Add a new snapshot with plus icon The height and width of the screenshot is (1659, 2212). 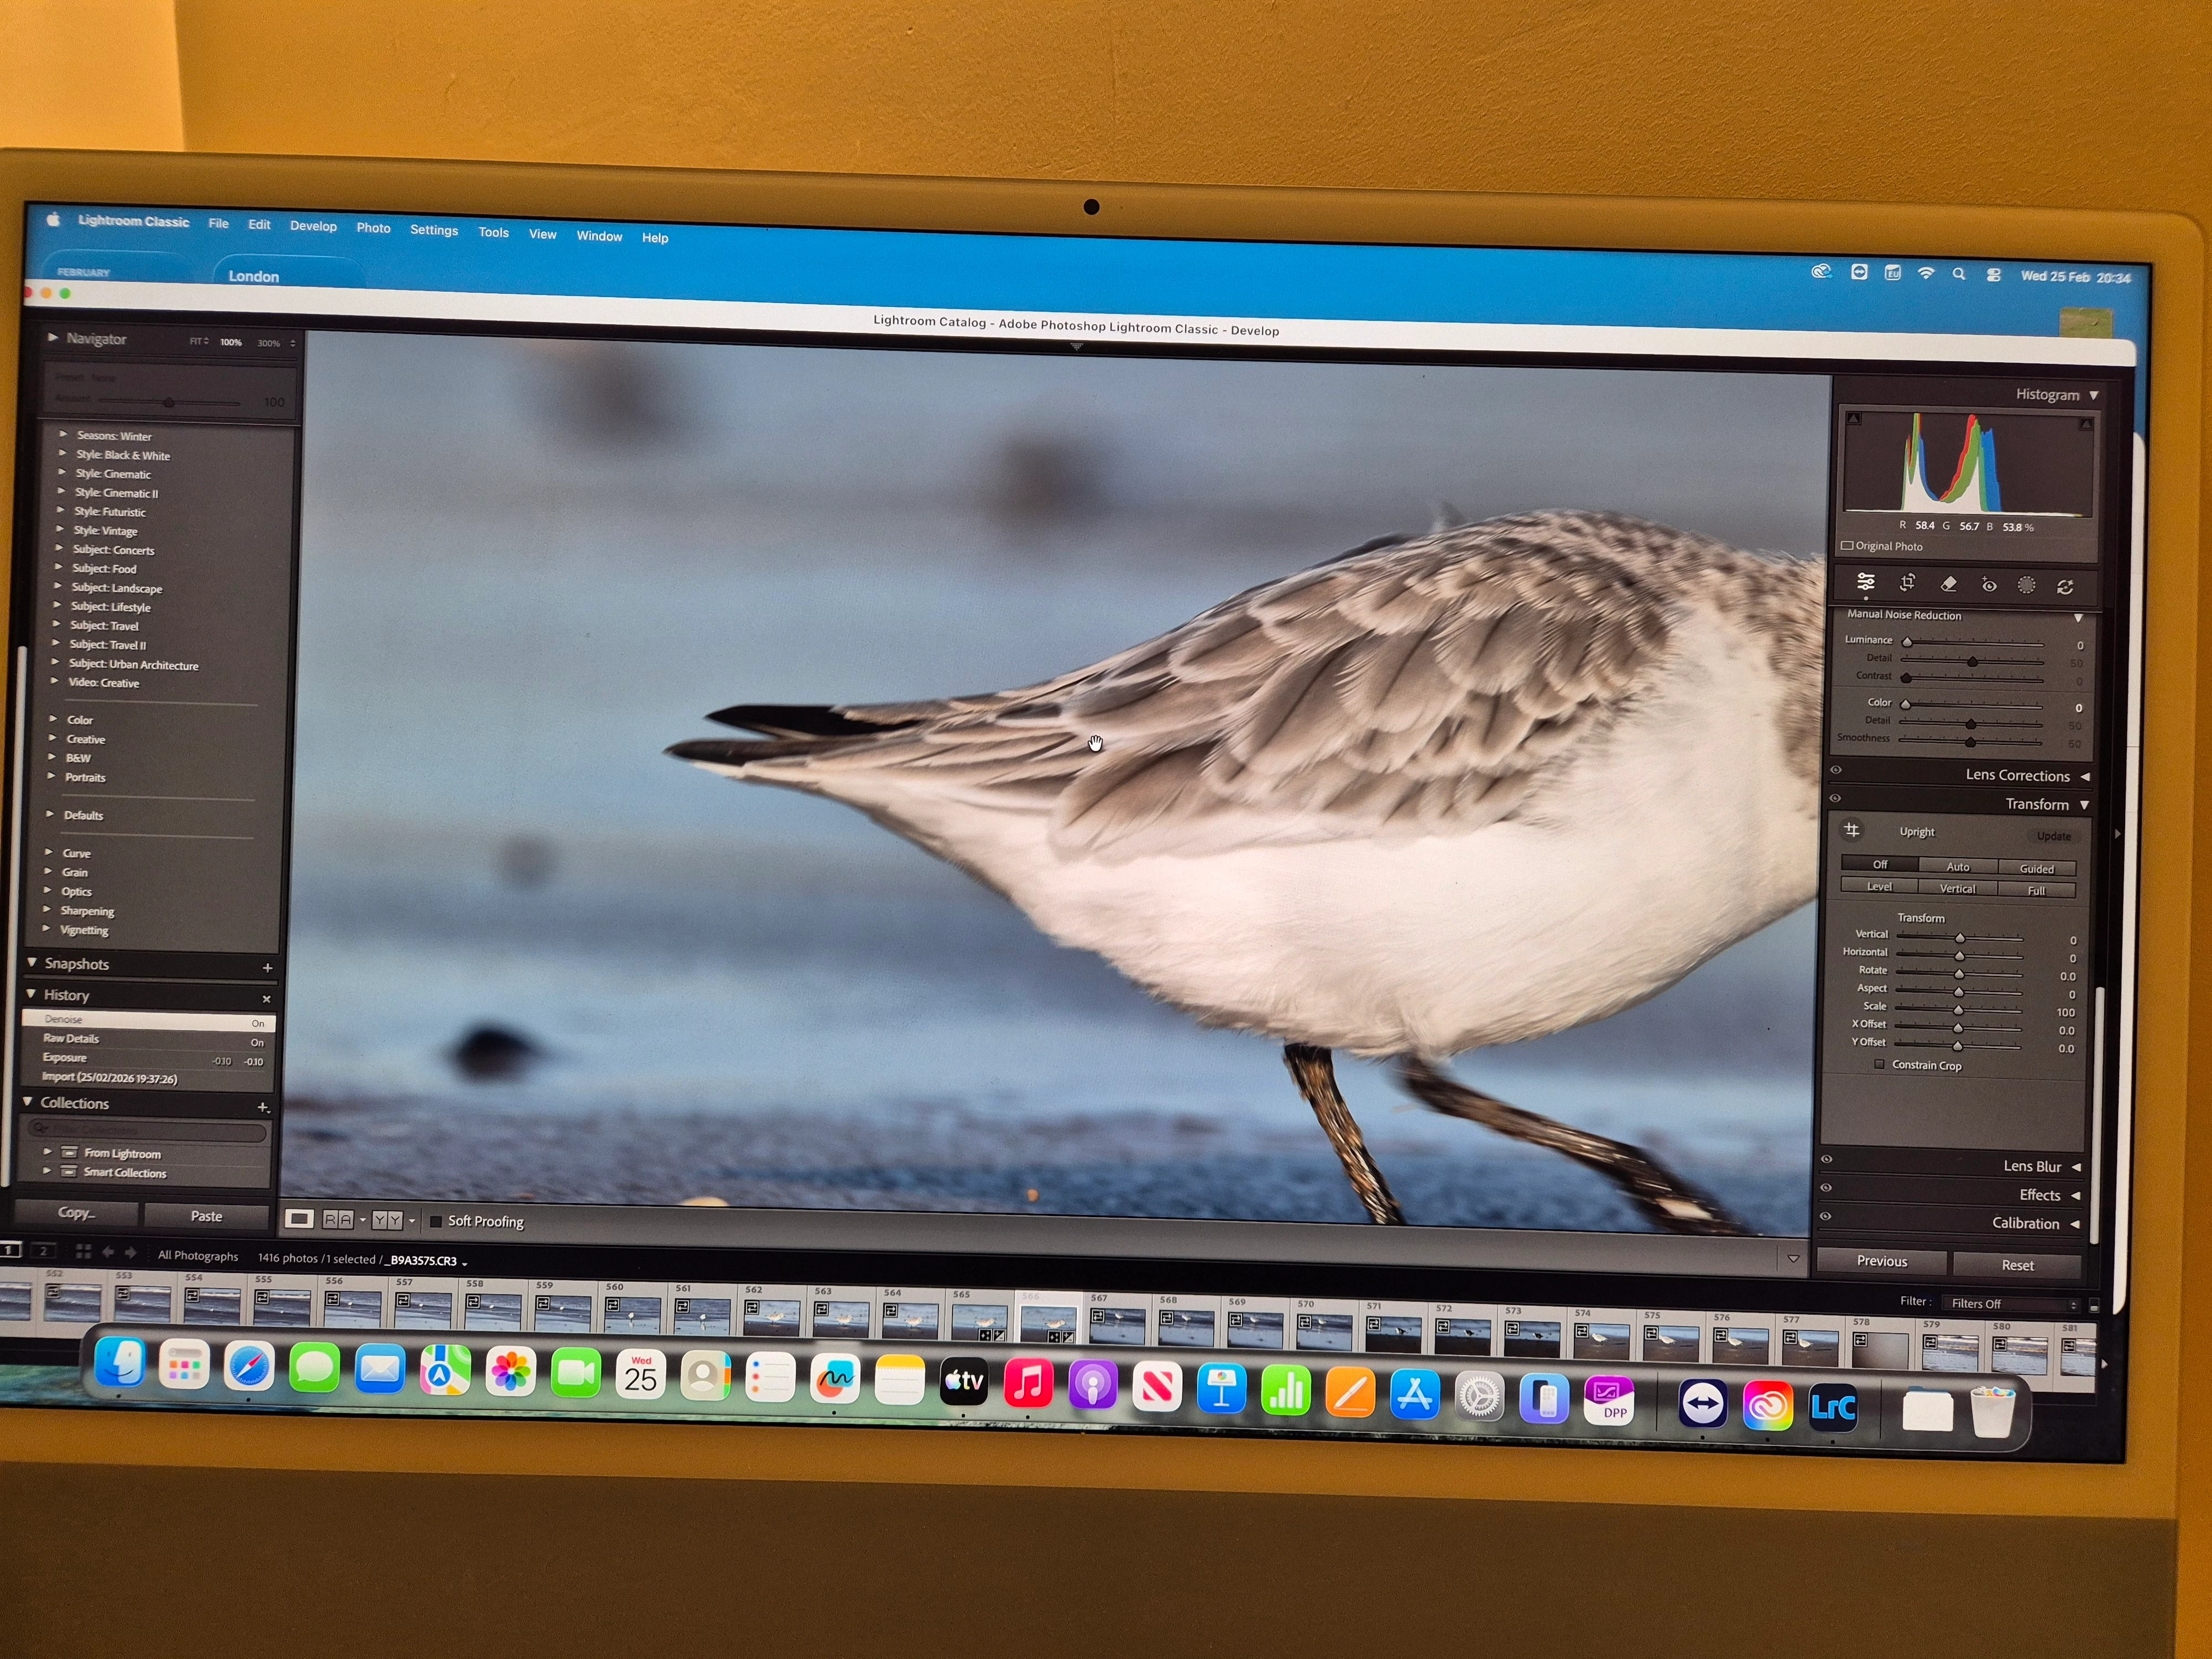pyautogui.click(x=267, y=967)
